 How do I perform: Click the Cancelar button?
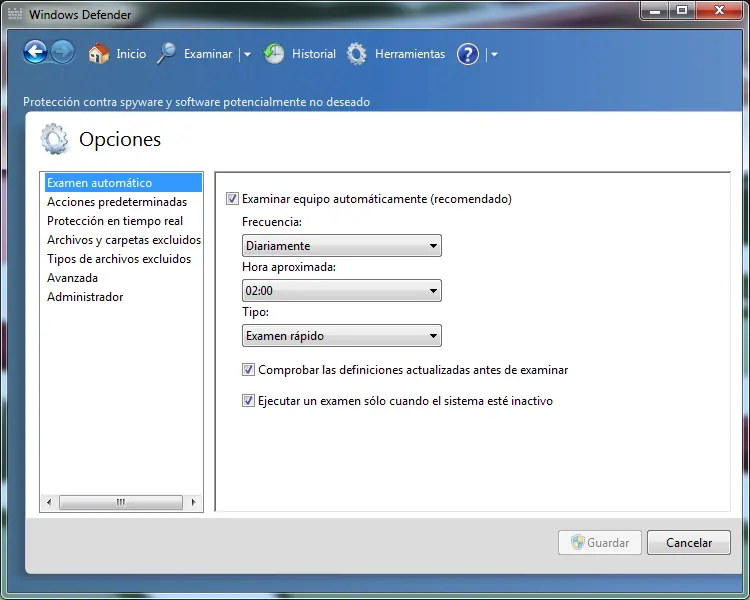click(x=689, y=543)
